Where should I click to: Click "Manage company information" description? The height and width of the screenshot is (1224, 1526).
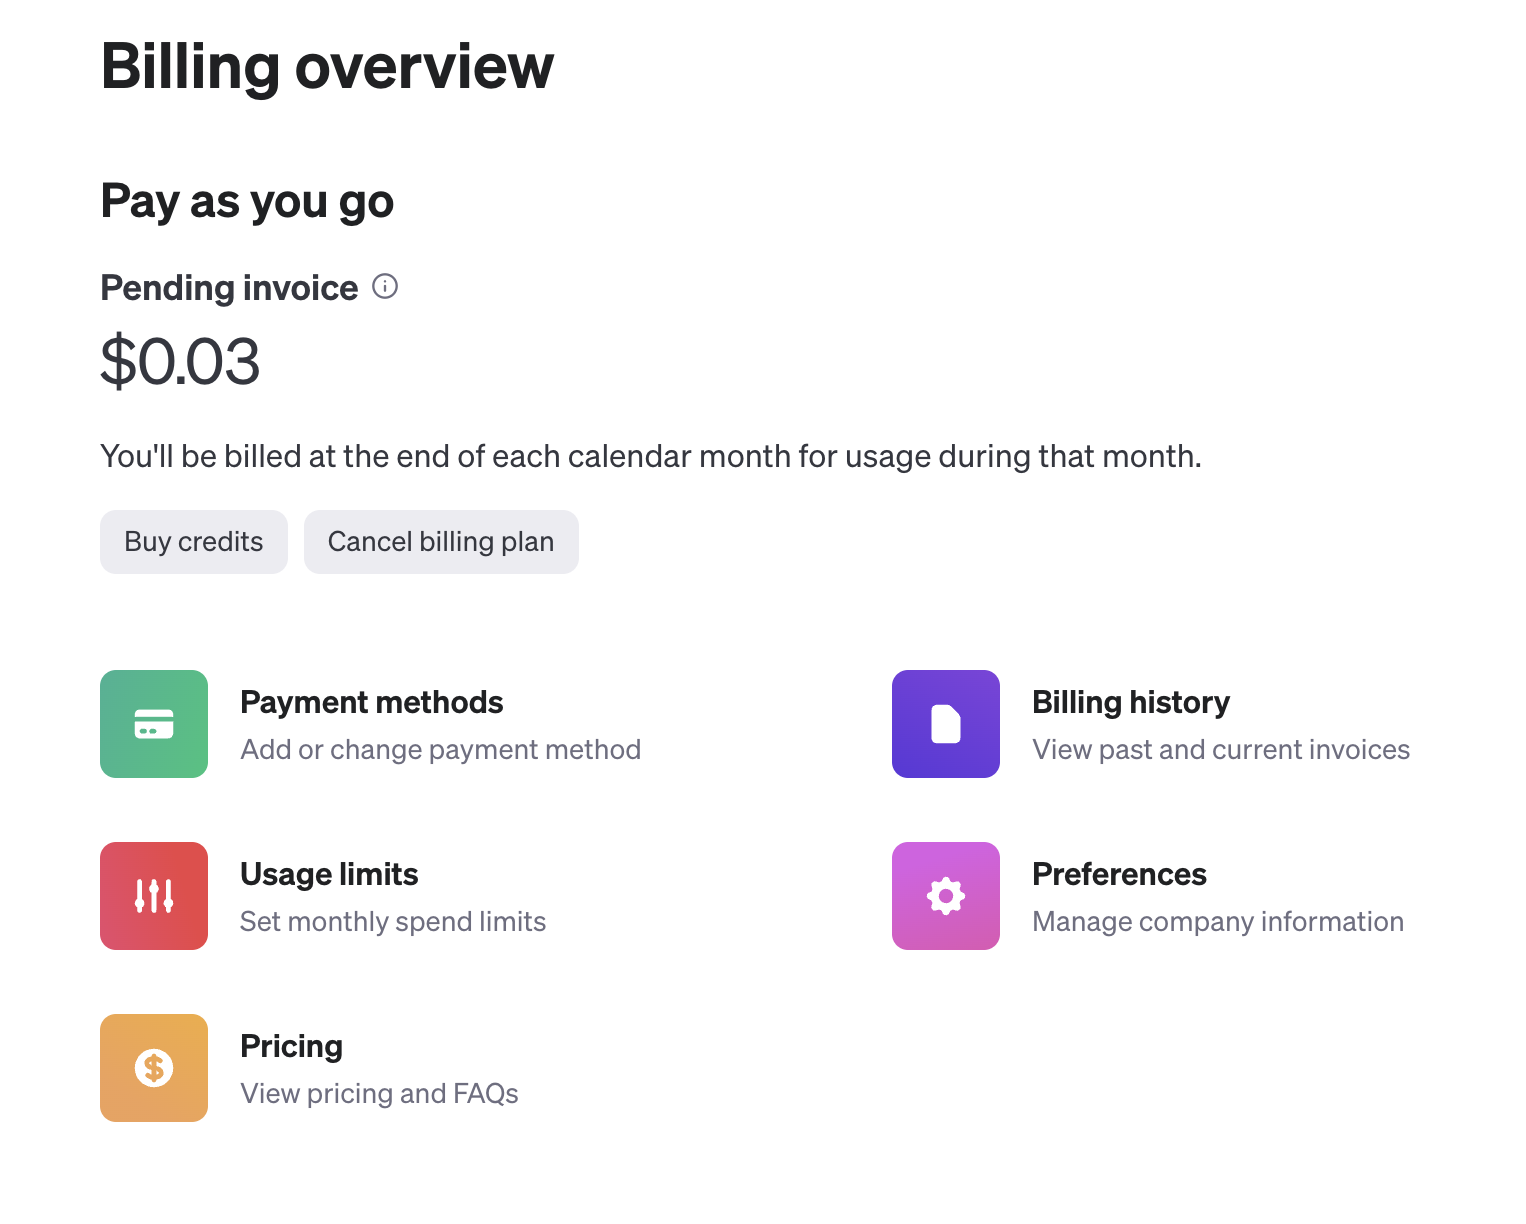point(1218,922)
